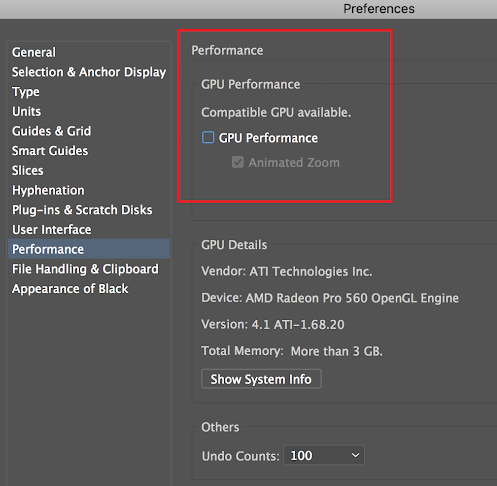497x486 pixels.
Task: Click the Undo Counts chevron arrow
Action: [355, 455]
